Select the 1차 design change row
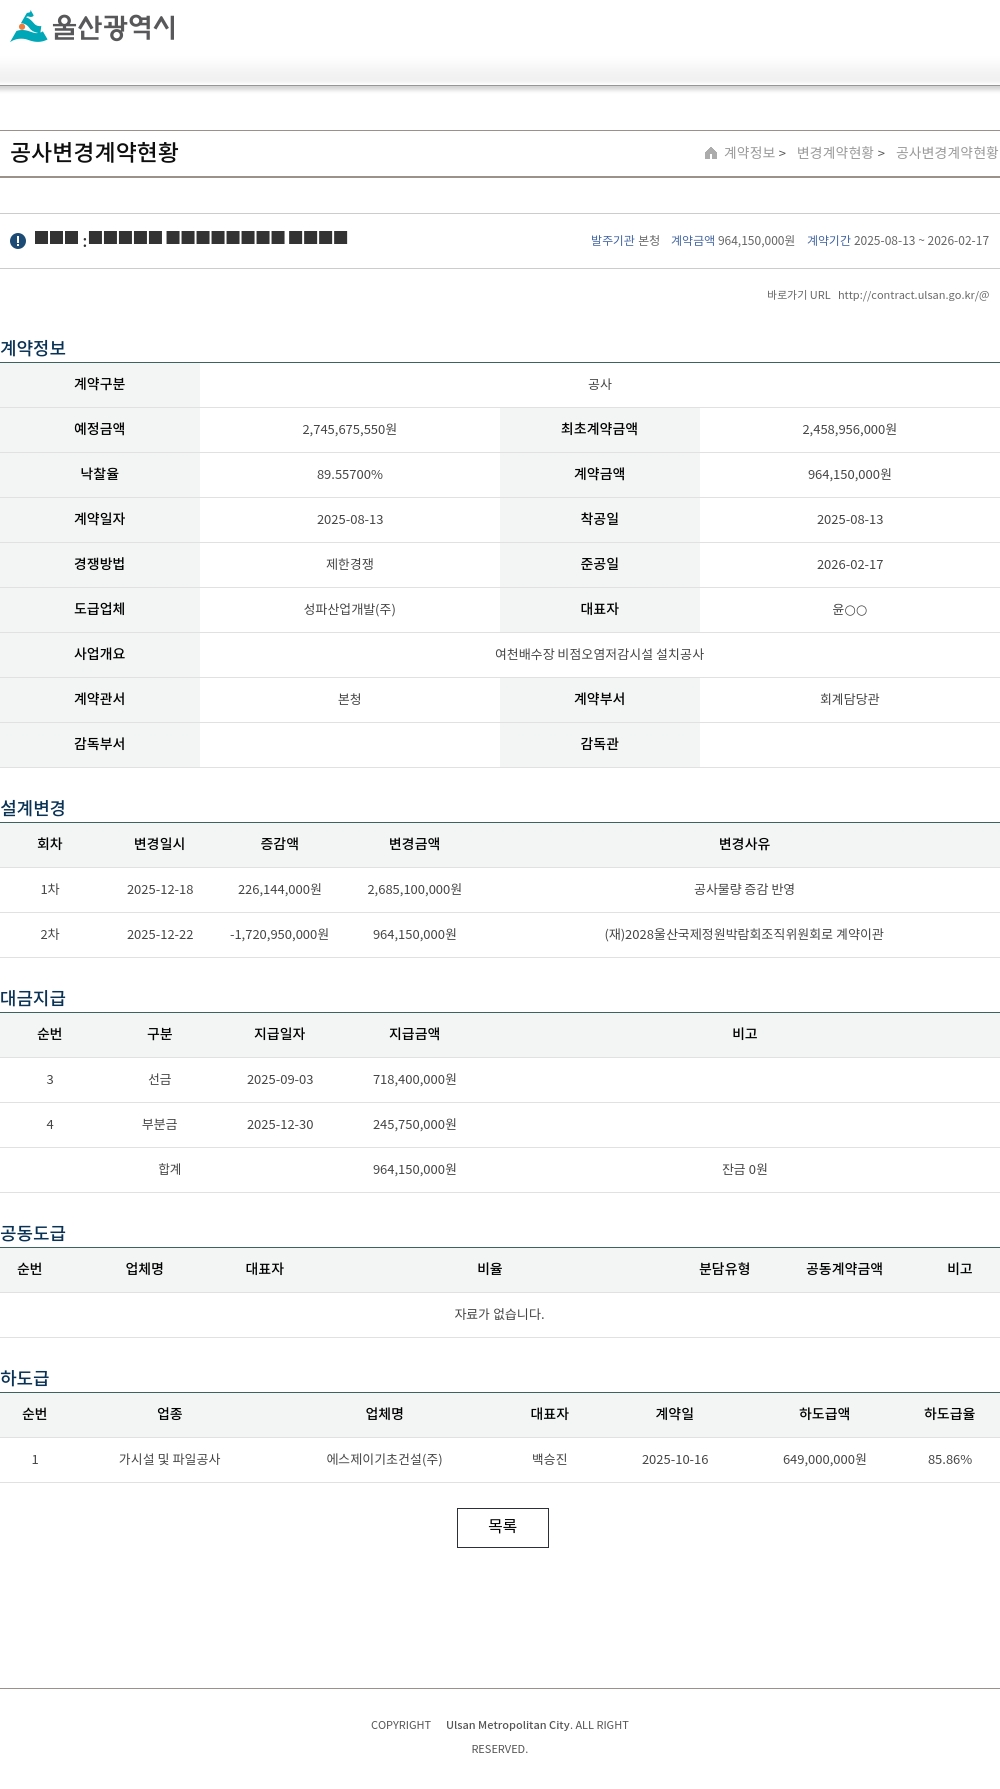Screen dimensions: 1000x1789 500,889
